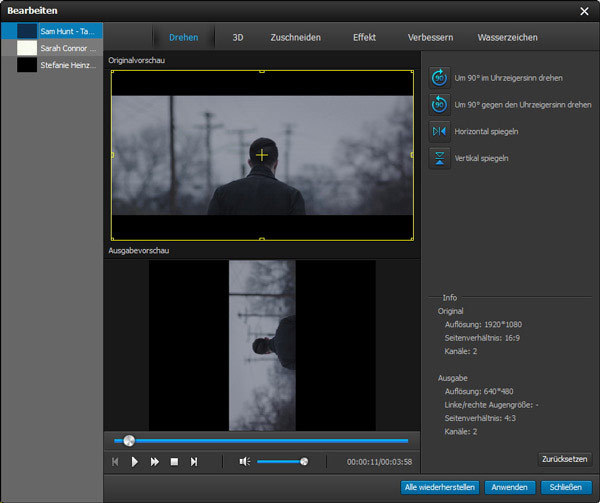Jump to previous frame in player

click(115, 462)
